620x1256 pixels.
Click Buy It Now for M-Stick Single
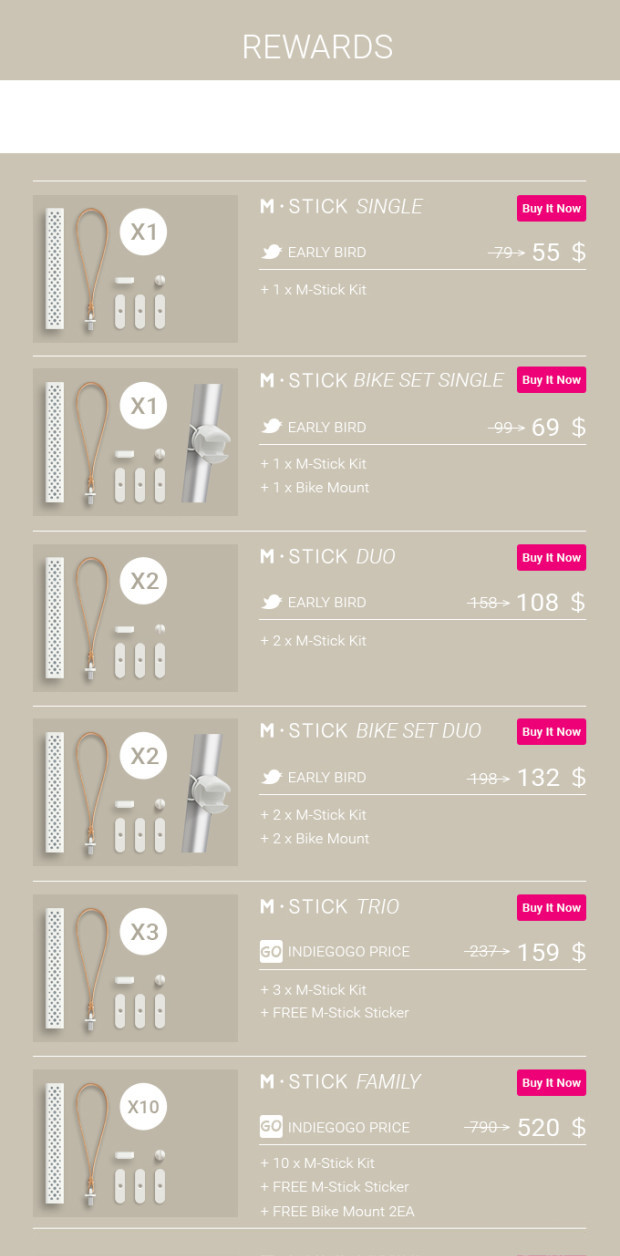(x=551, y=208)
